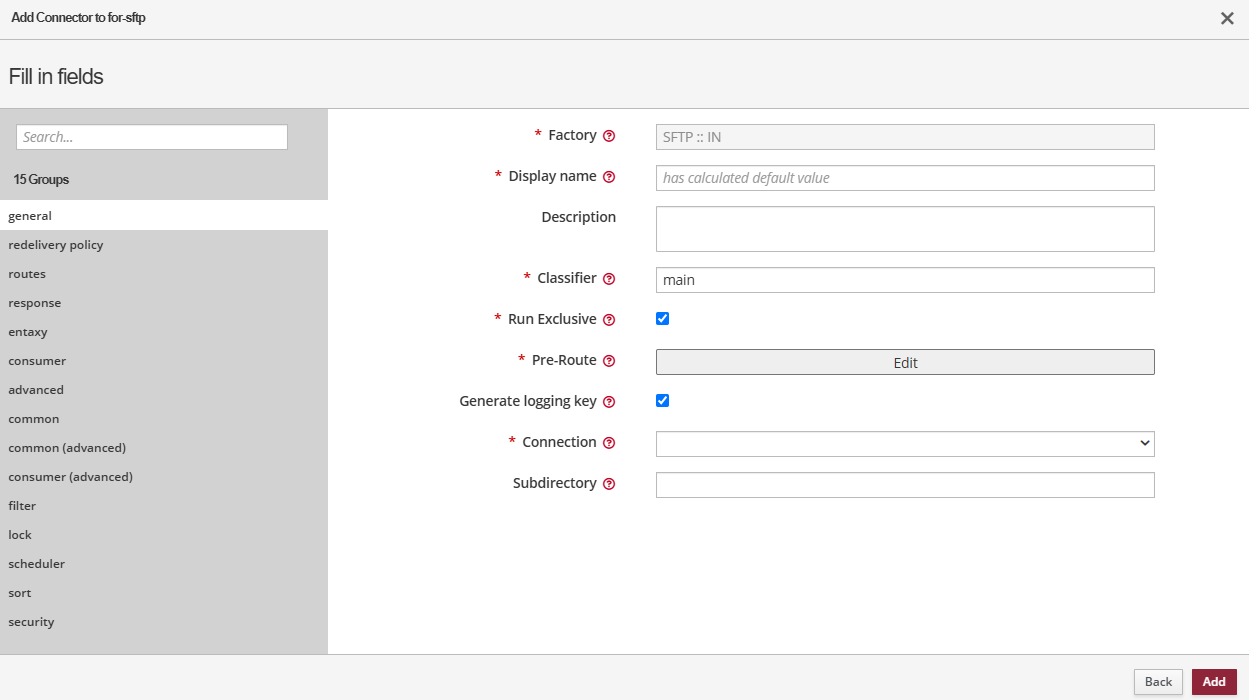Switch to the scheduler group

coord(37,564)
